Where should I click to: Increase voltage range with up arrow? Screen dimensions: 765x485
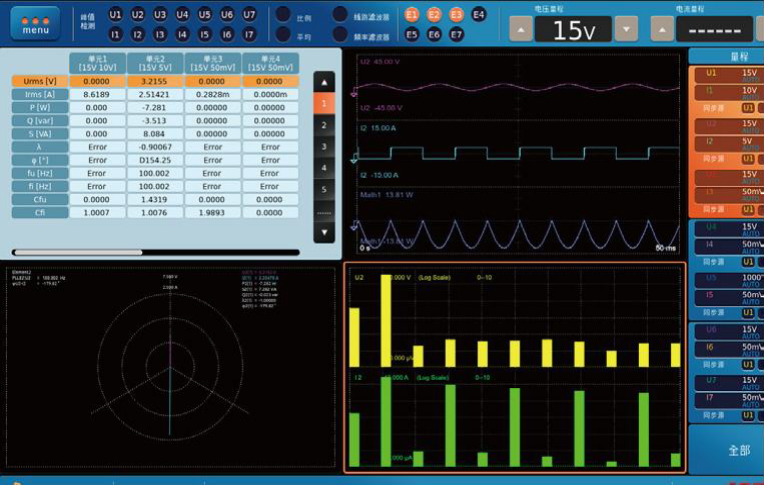pos(521,29)
